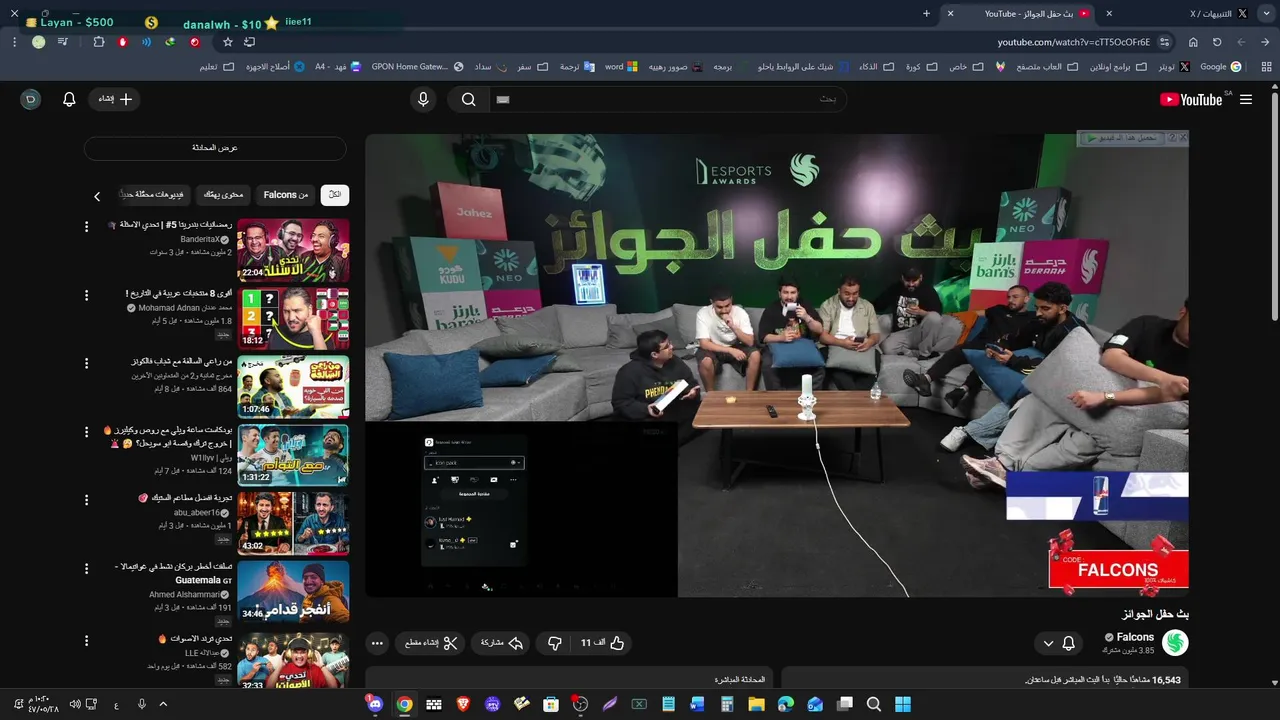Show hidden system tray icons chevron
The image size is (1280, 720).
[163, 704]
